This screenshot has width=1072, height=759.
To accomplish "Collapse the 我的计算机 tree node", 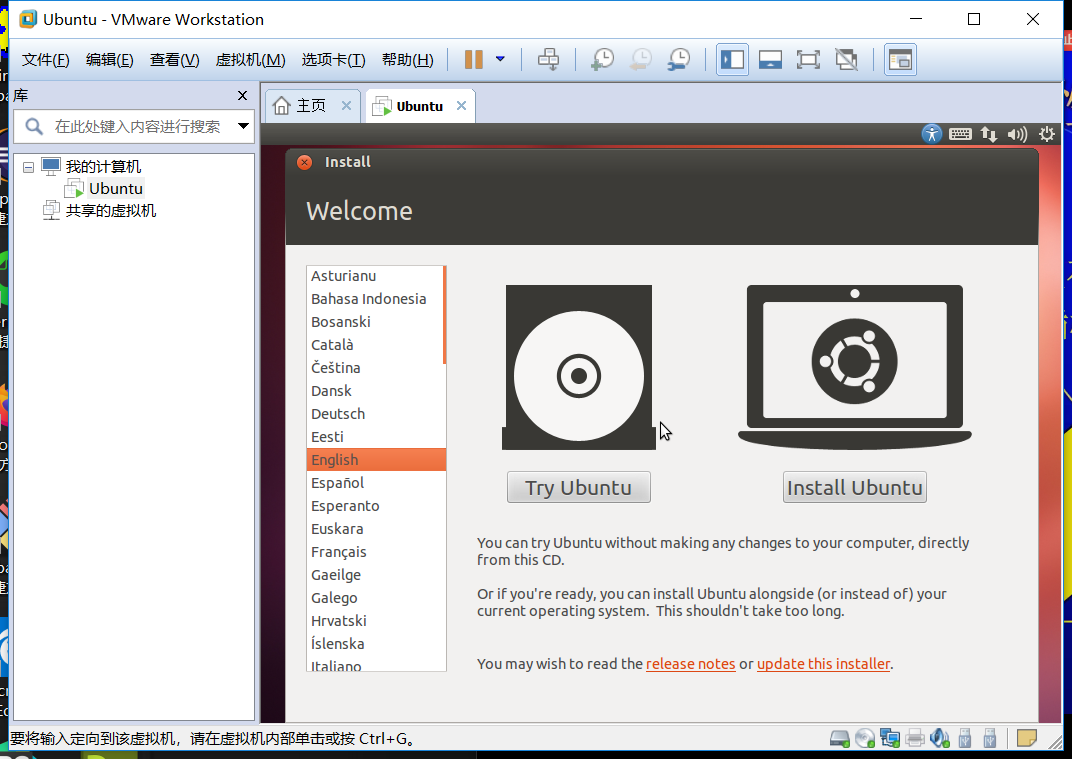I will (x=28, y=167).
